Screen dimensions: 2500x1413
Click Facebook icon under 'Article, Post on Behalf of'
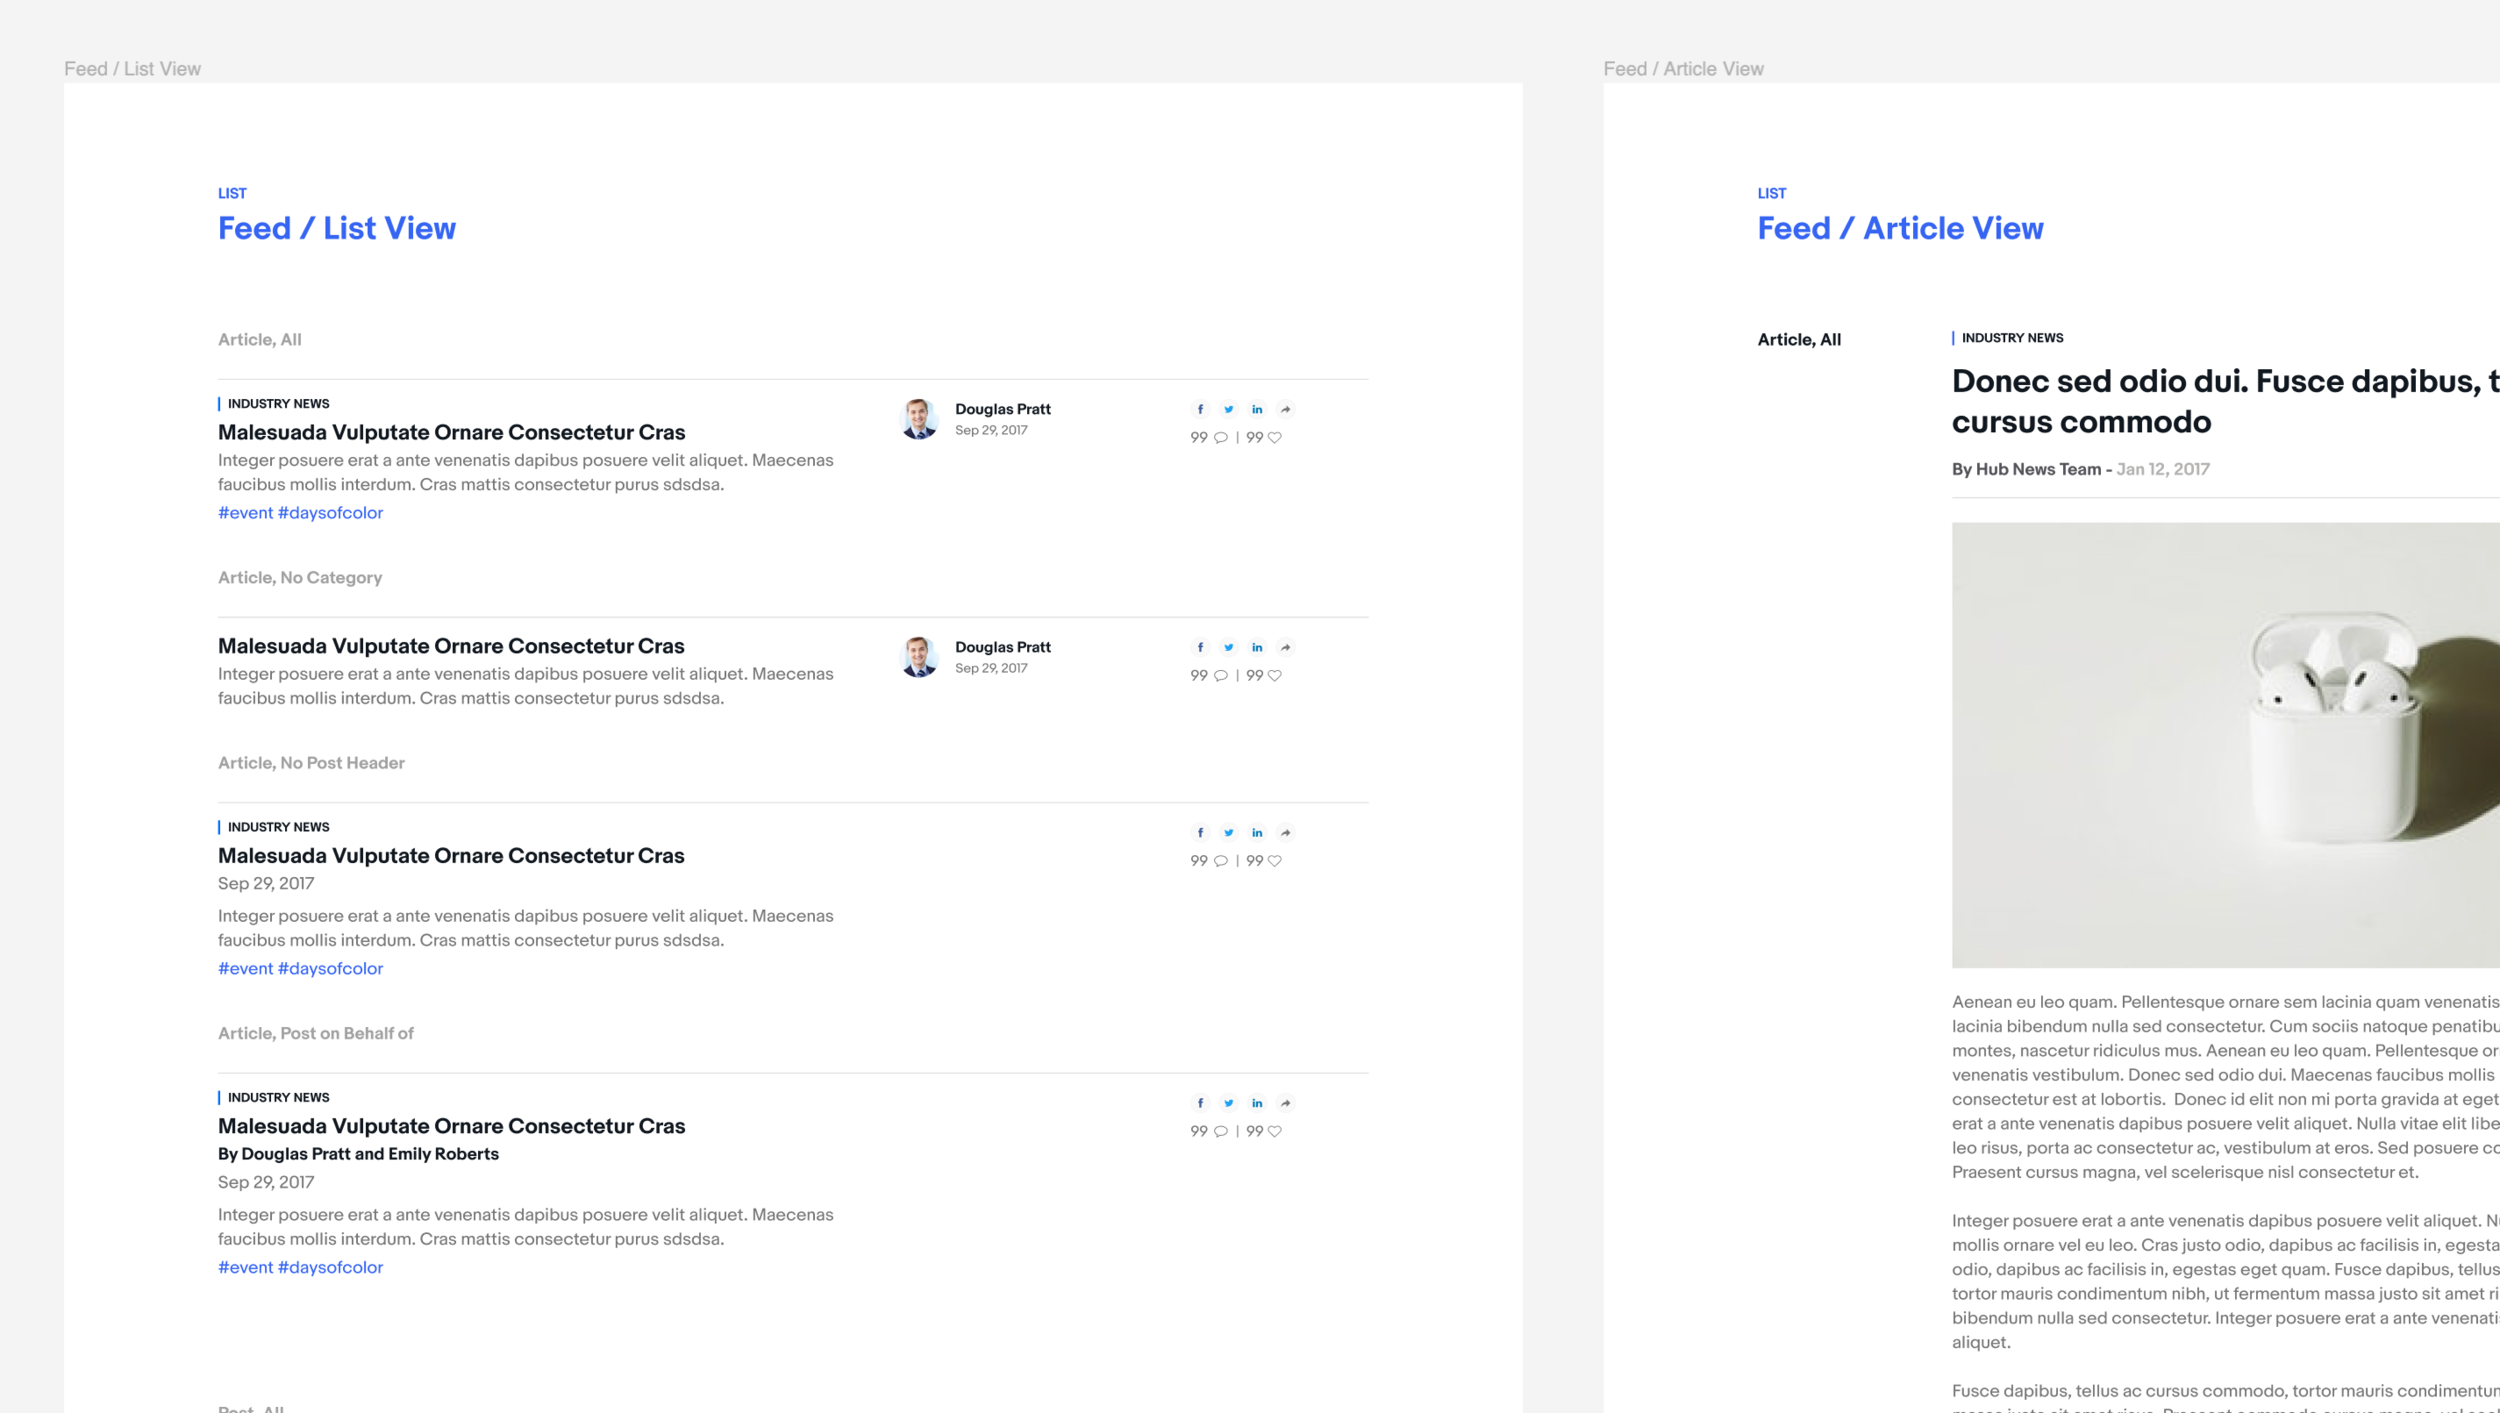1200,1103
